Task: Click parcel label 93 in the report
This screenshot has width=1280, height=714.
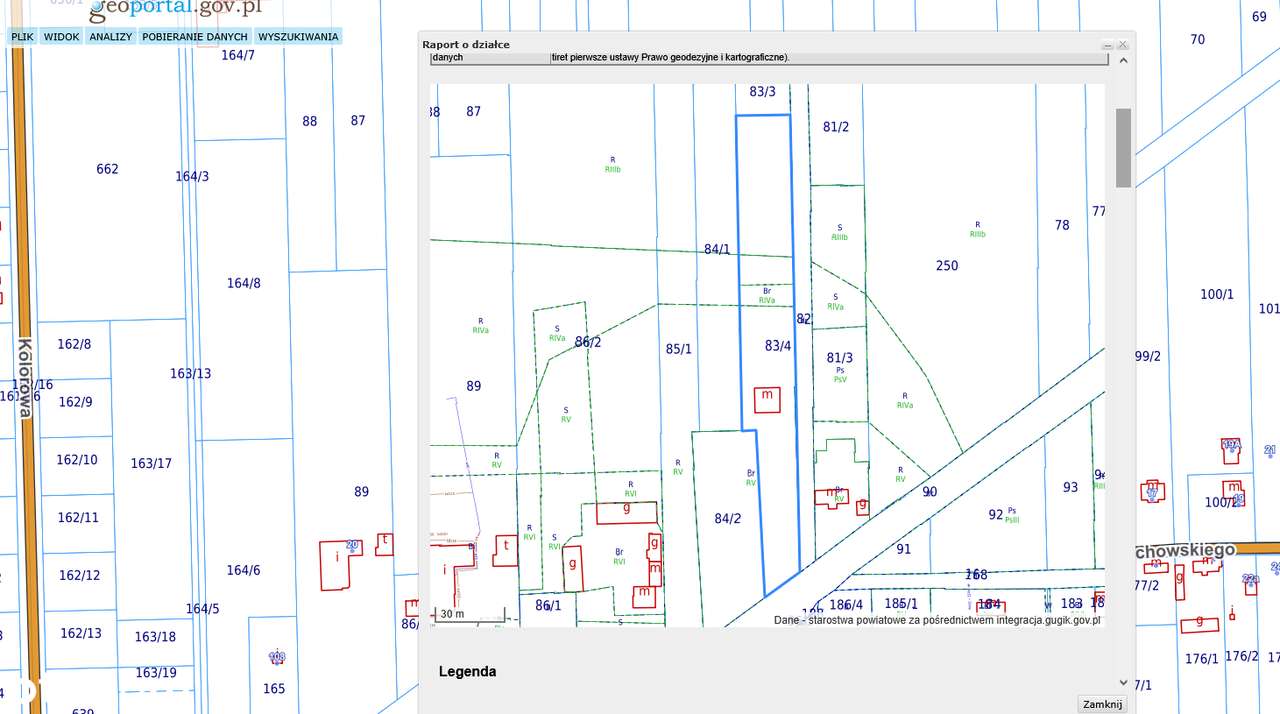Action: click(x=1071, y=487)
